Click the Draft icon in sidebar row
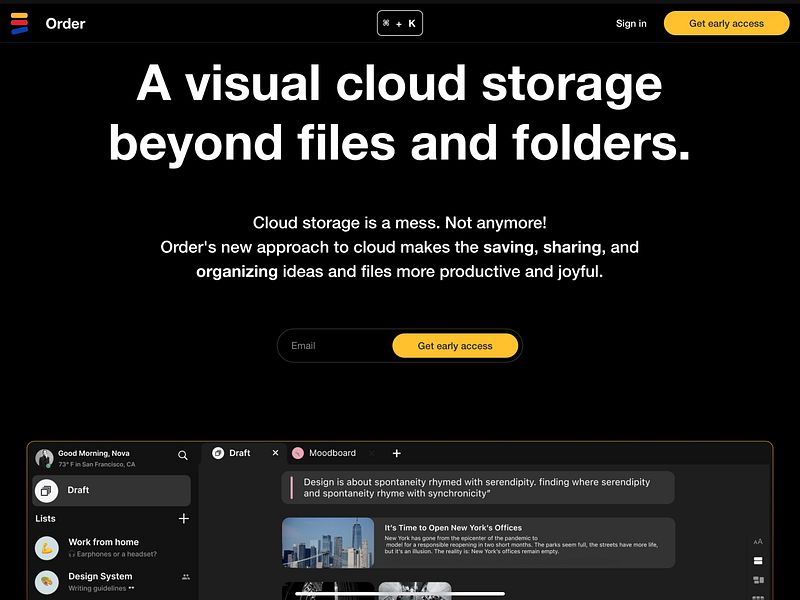The height and width of the screenshot is (600, 800). point(46,491)
